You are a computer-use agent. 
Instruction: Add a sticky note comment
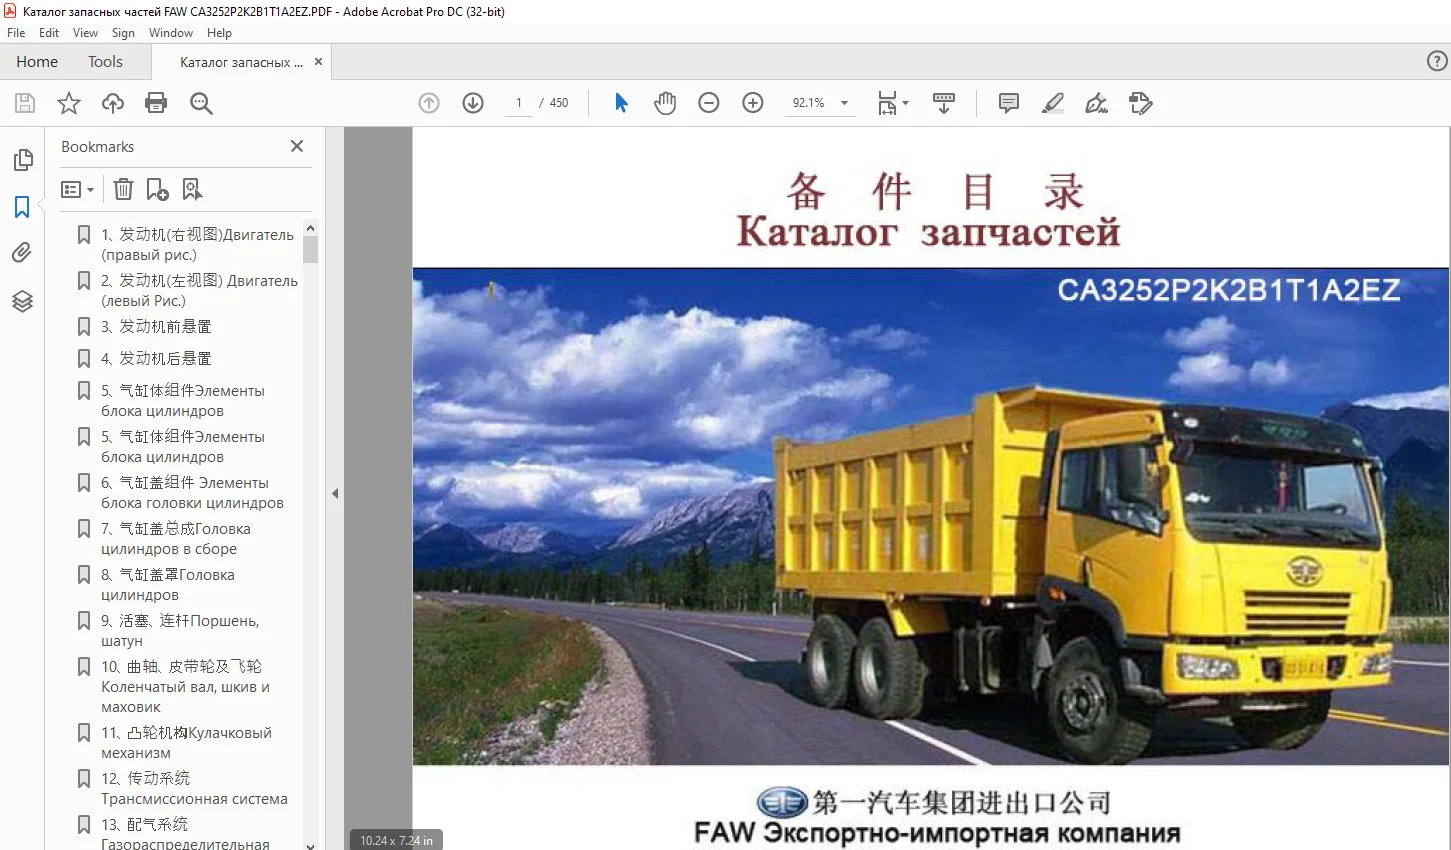(x=1009, y=103)
